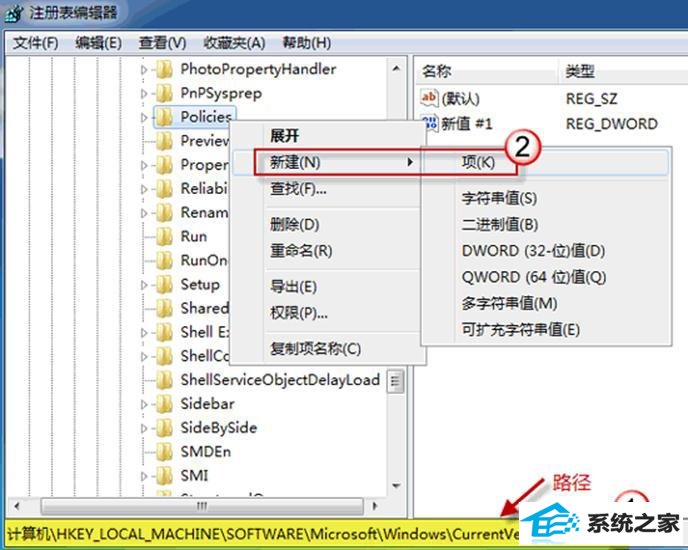Expand the PnPSysprep key
688x550 pixels.
144,93
